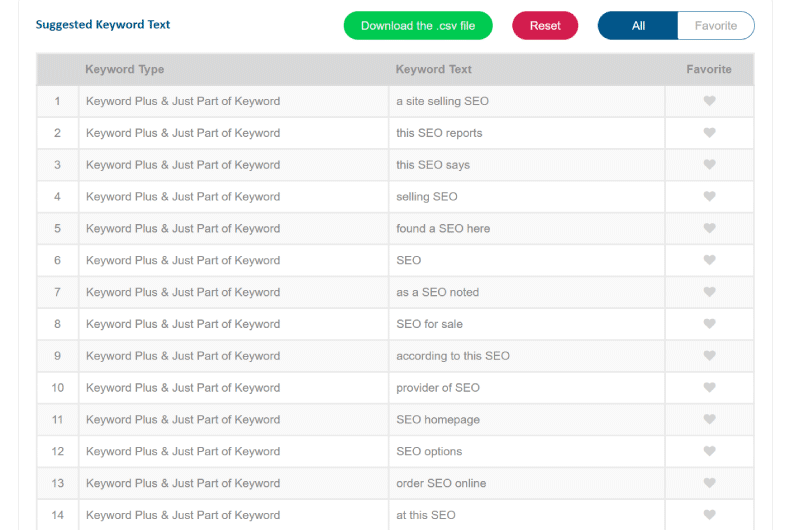Favorite the 'SEO for sale' heart icon

tap(709, 323)
